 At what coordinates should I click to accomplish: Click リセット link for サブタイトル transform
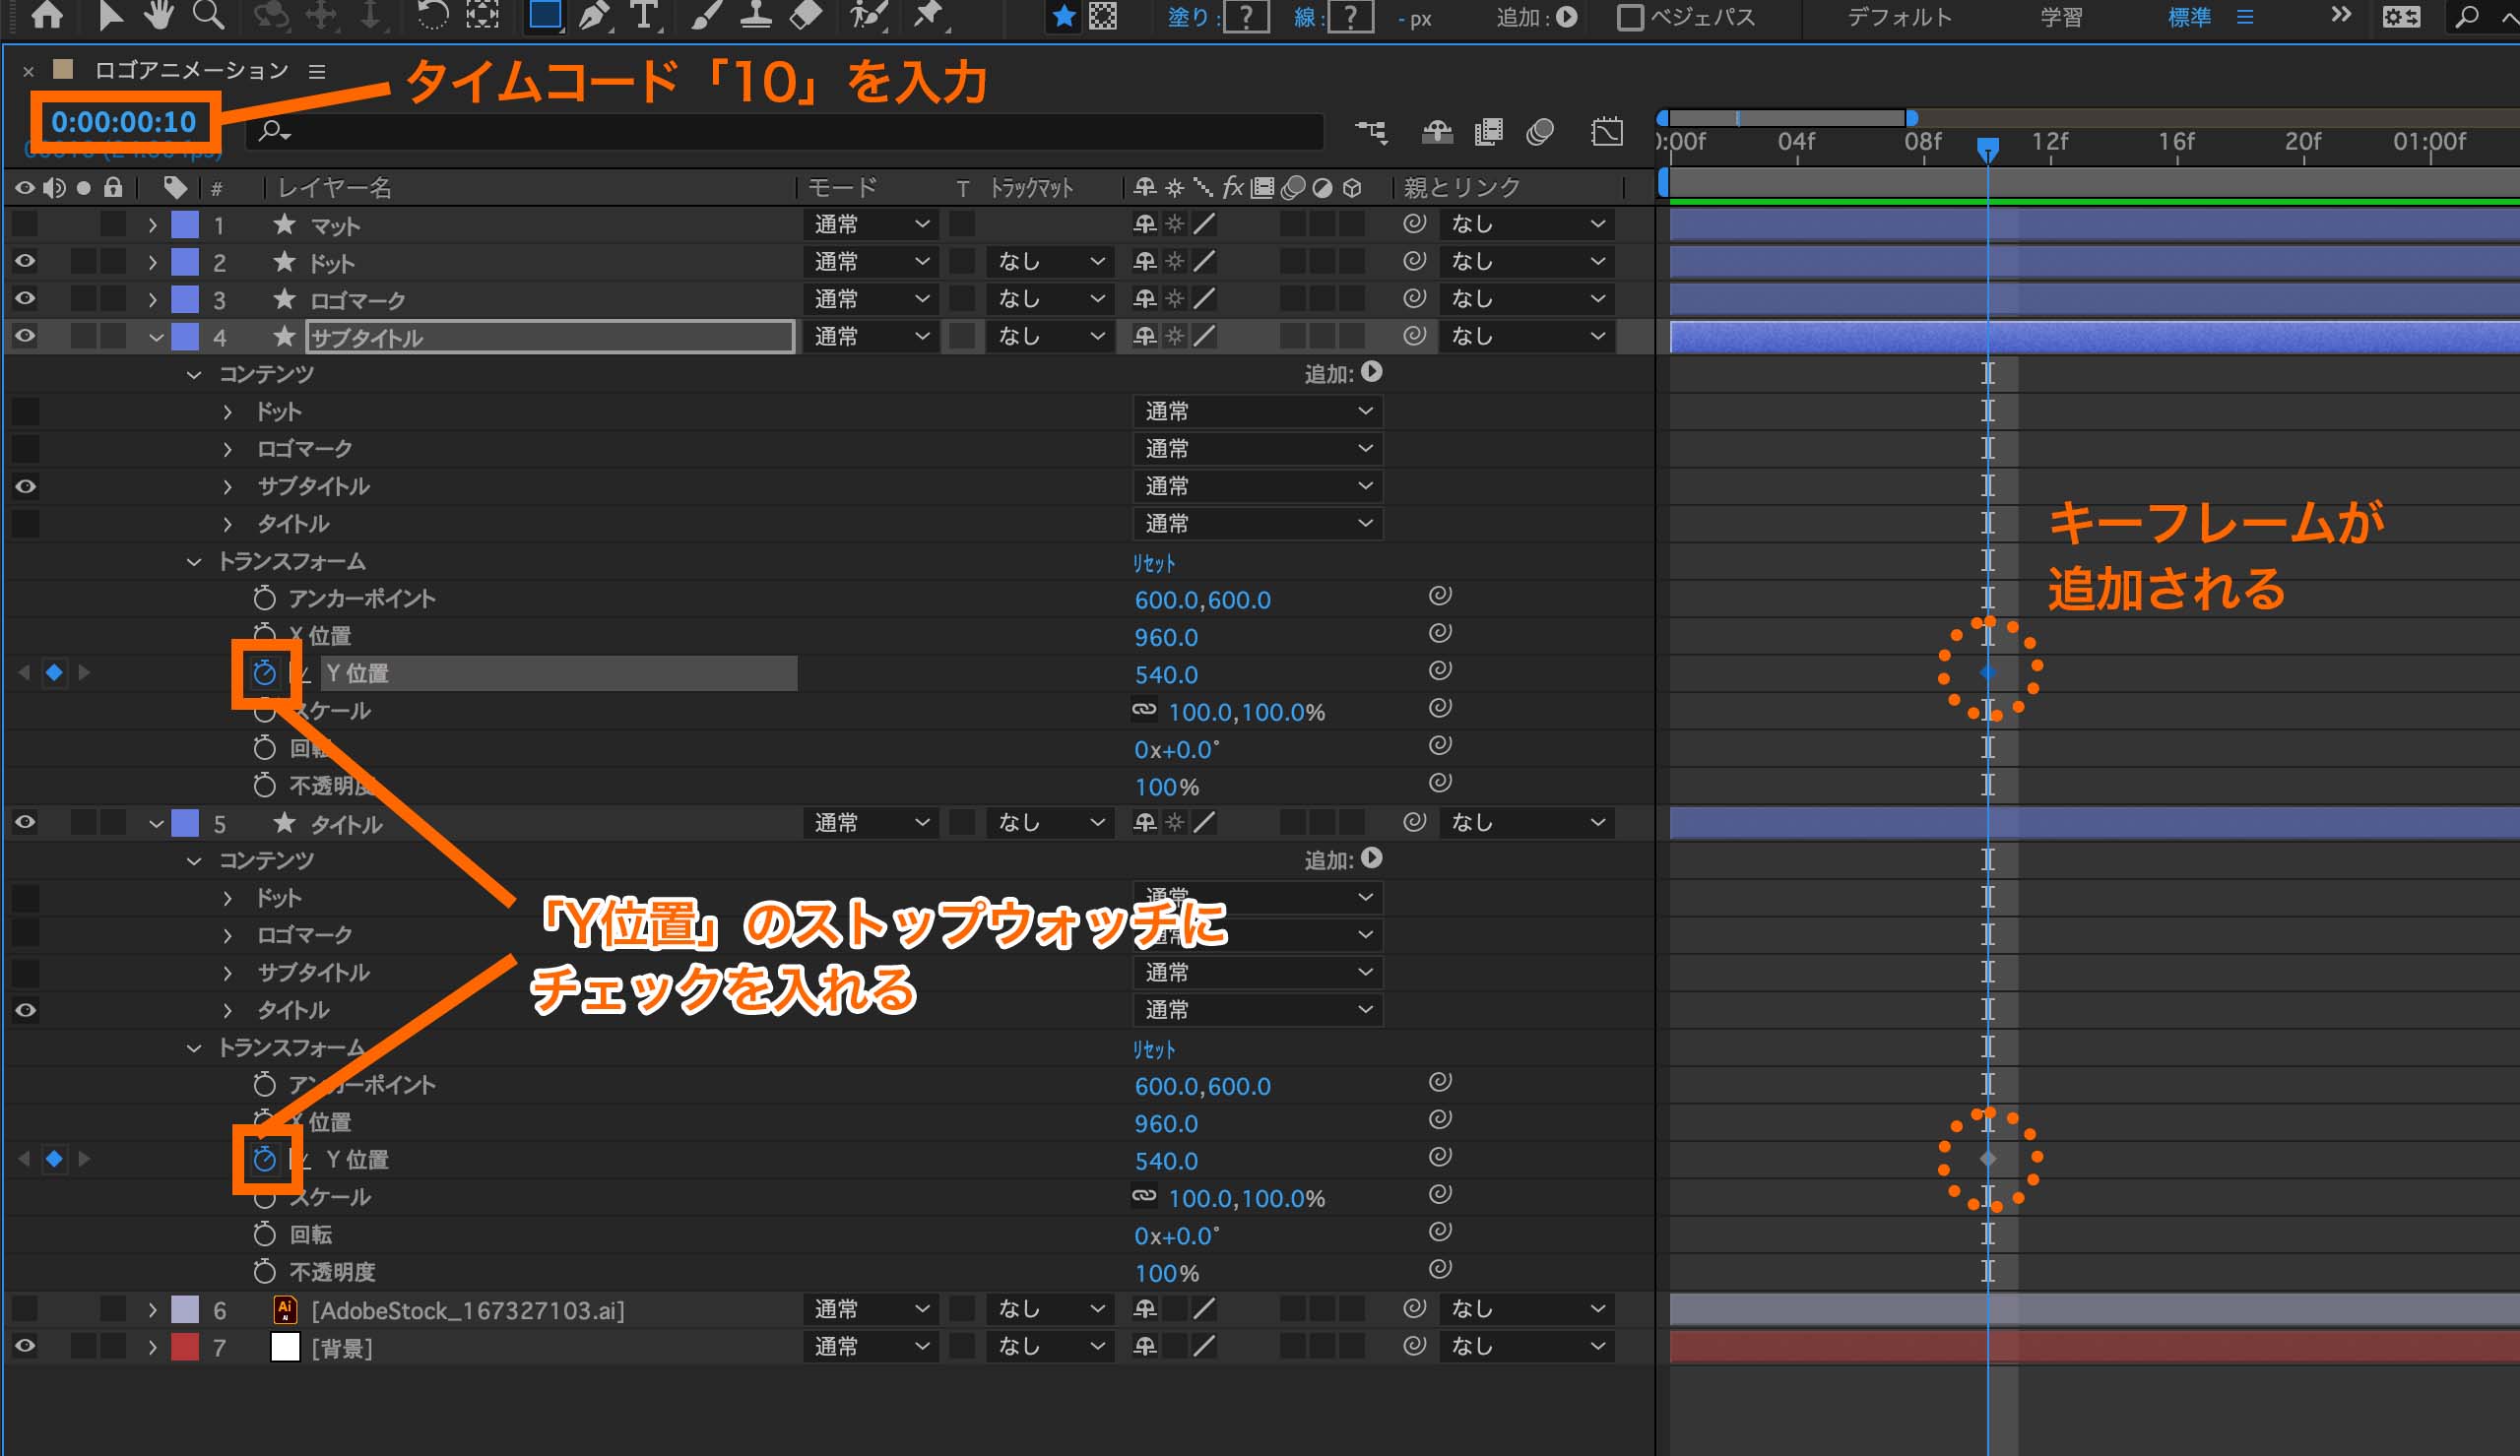[1153, 563]
